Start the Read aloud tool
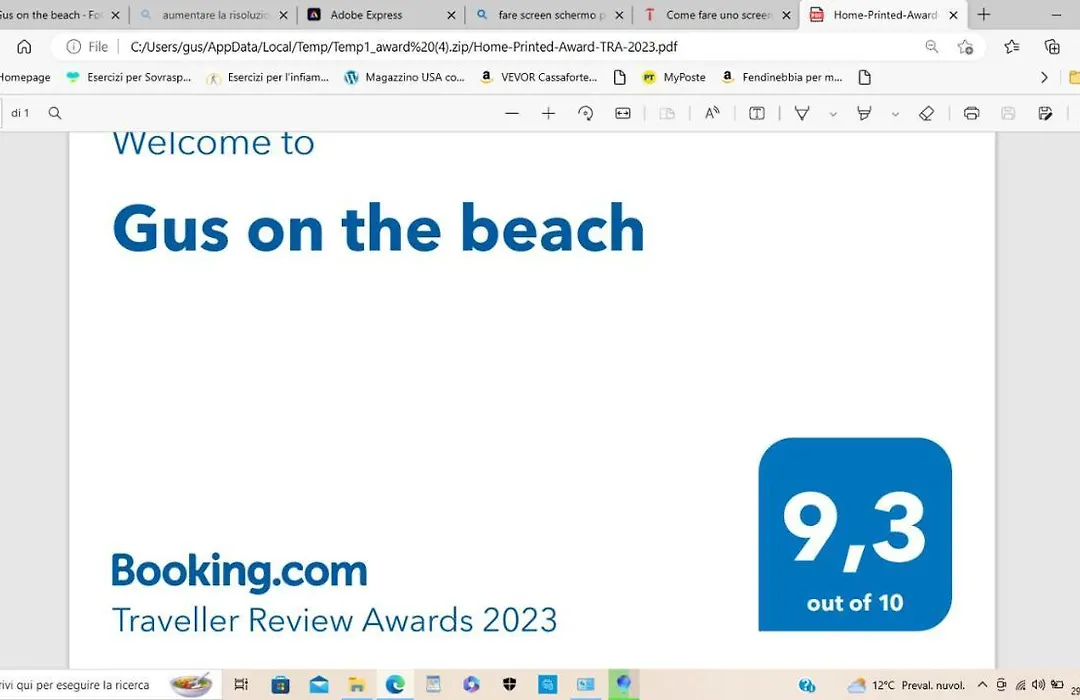The height and width of the screenshot is (700, 1080). click(712, 113)
